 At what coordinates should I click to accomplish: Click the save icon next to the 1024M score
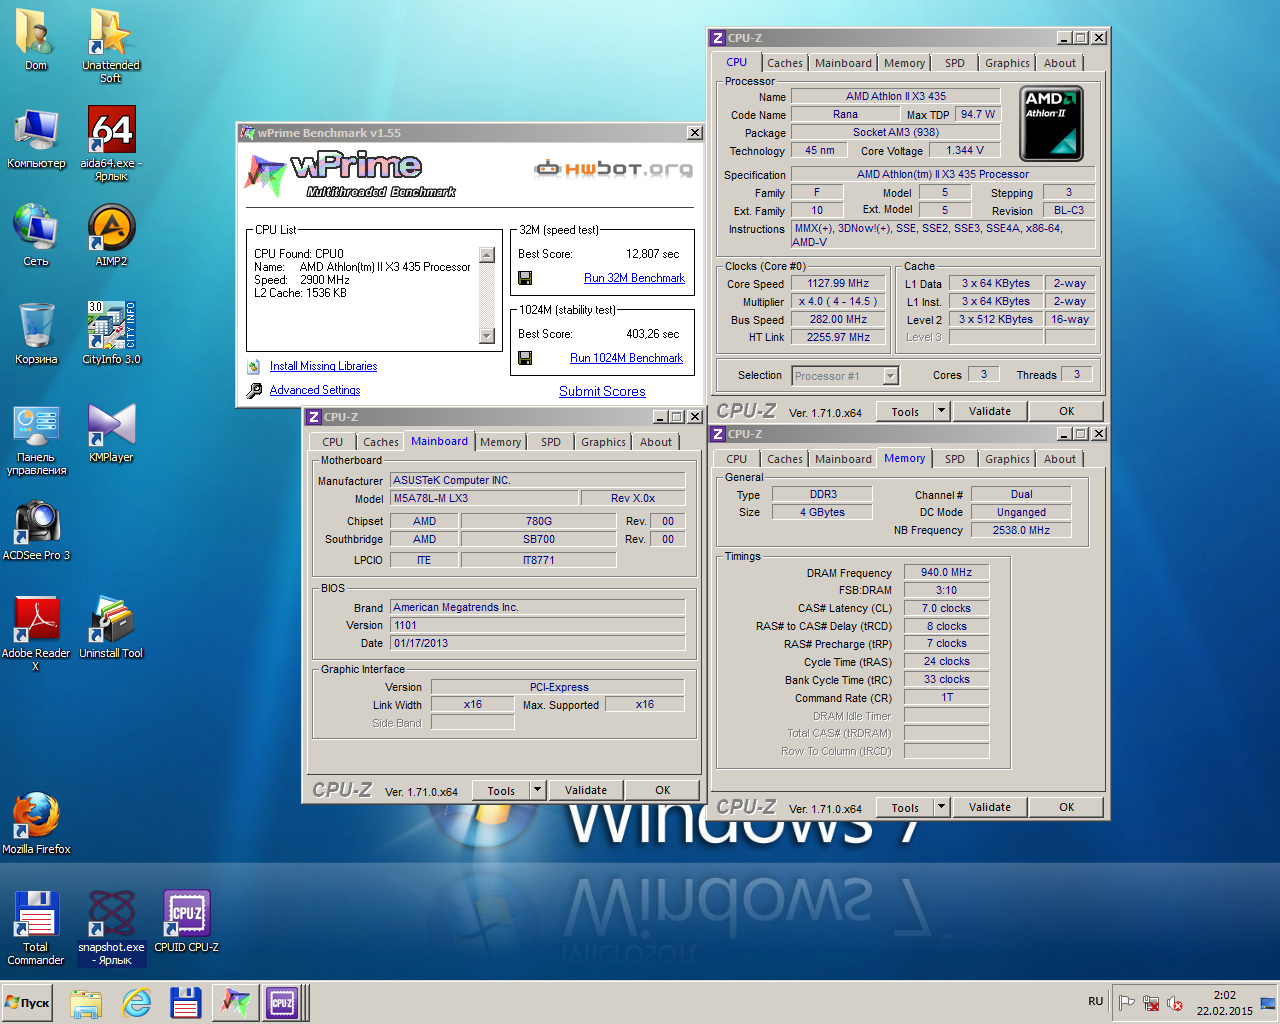[525, 358]
